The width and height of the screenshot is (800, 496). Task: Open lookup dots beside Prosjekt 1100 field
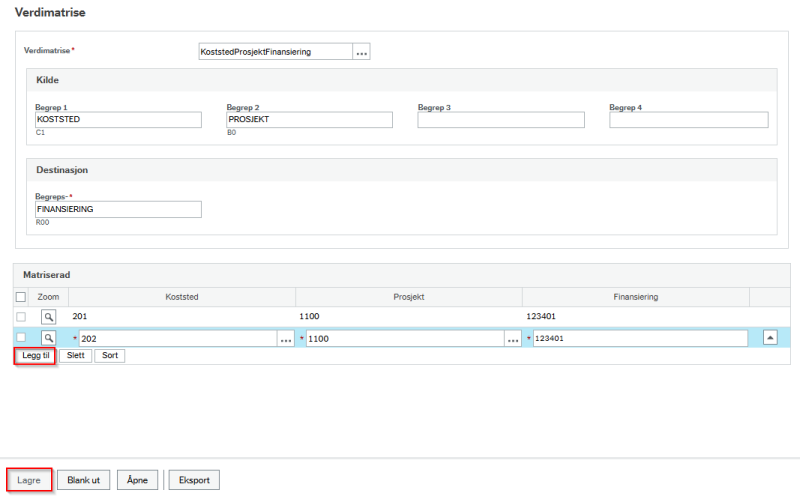[x=513, y=338]
